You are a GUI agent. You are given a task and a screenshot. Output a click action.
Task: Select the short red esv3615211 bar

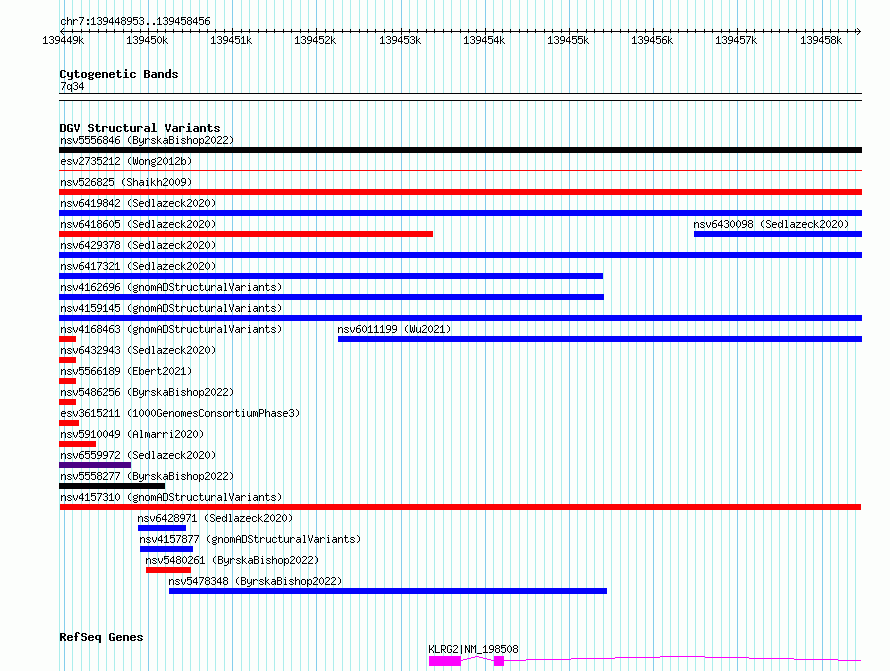point(69,423)
